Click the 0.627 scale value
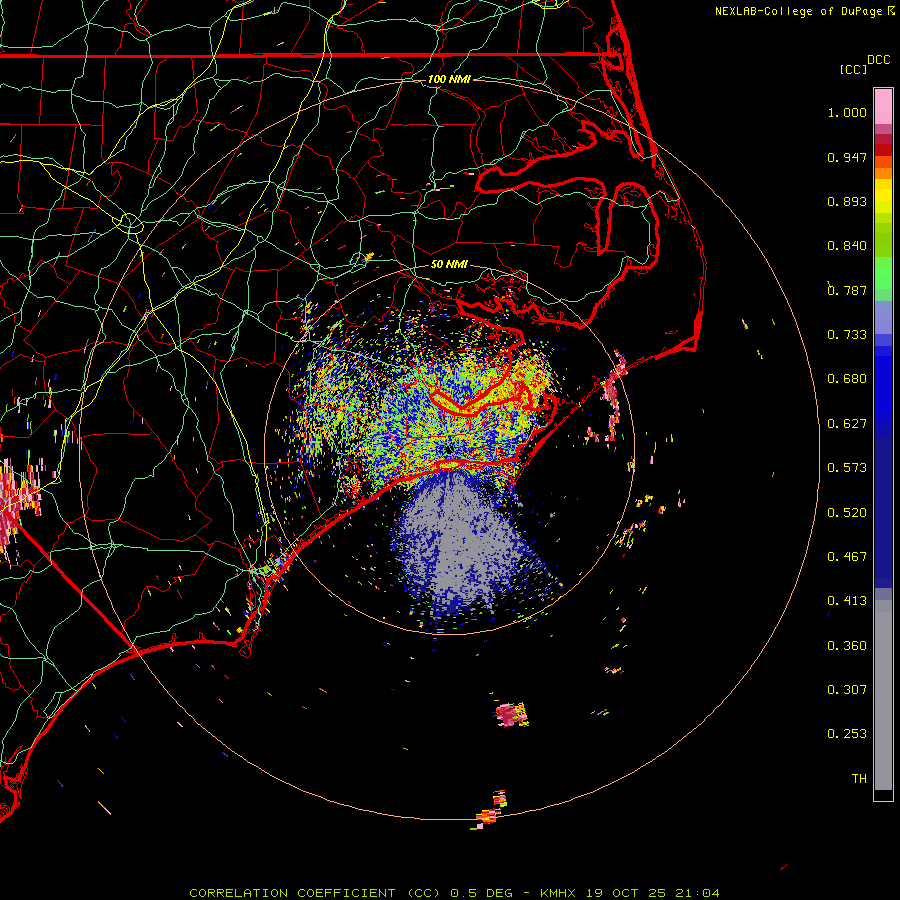900x900 pixels. tap(847, 424)
